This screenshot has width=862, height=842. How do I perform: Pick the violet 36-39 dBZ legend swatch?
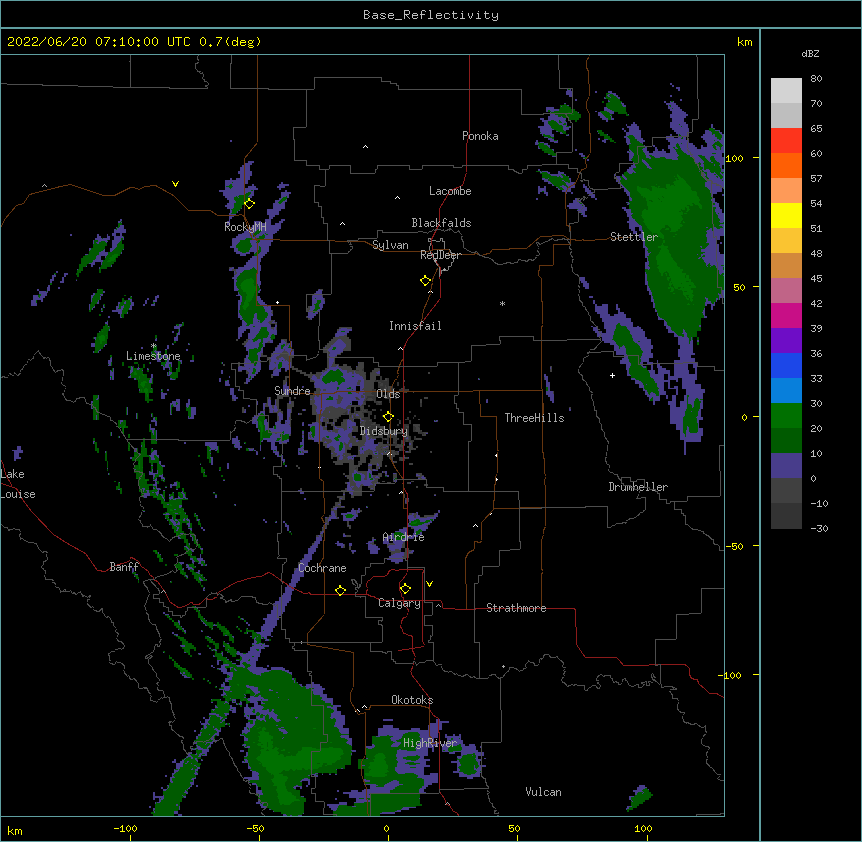pos(786,341)
